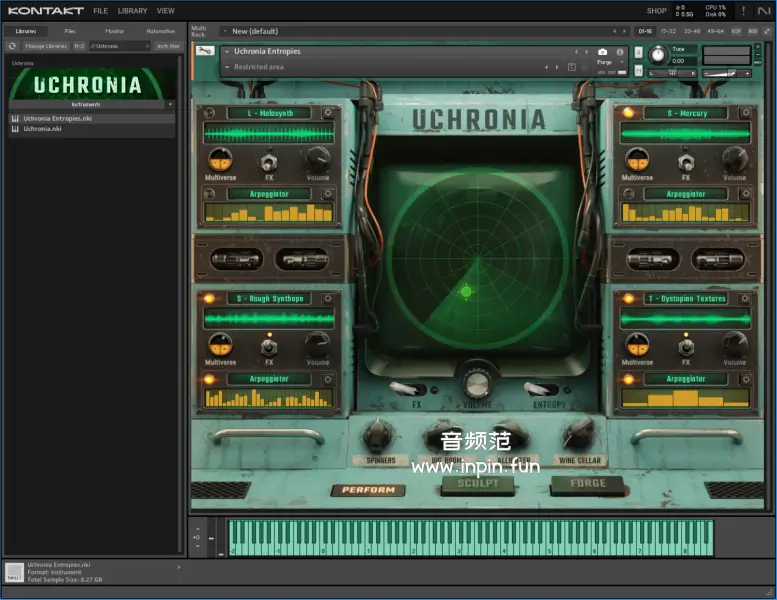Click the wrench edit-mode icon
The height and width of the screenshot is (600, 777).
pos(205,51)
